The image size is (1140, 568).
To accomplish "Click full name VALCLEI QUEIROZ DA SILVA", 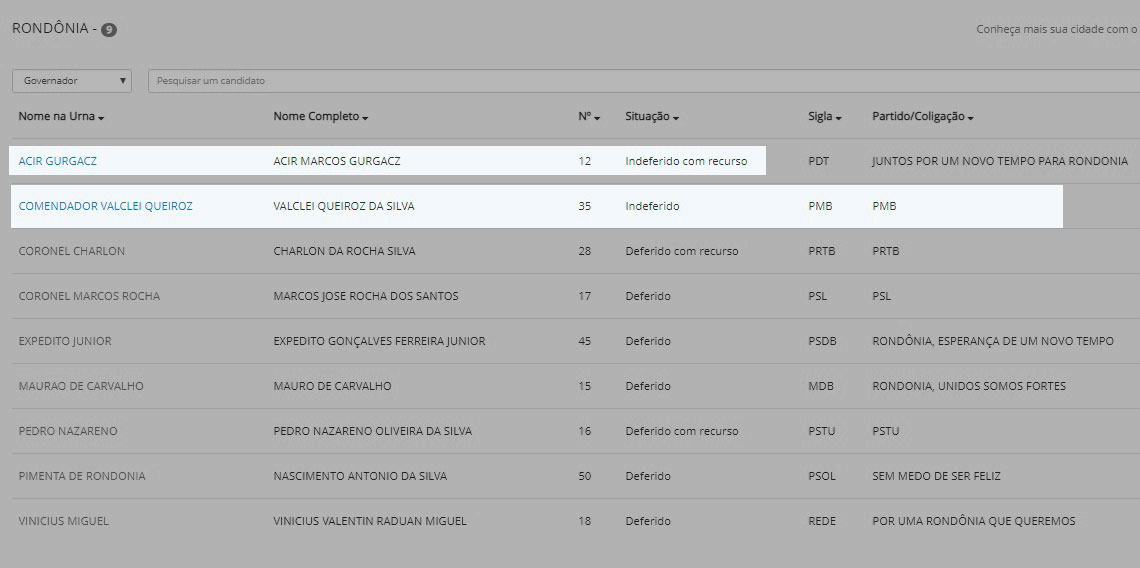I will 344,206.
